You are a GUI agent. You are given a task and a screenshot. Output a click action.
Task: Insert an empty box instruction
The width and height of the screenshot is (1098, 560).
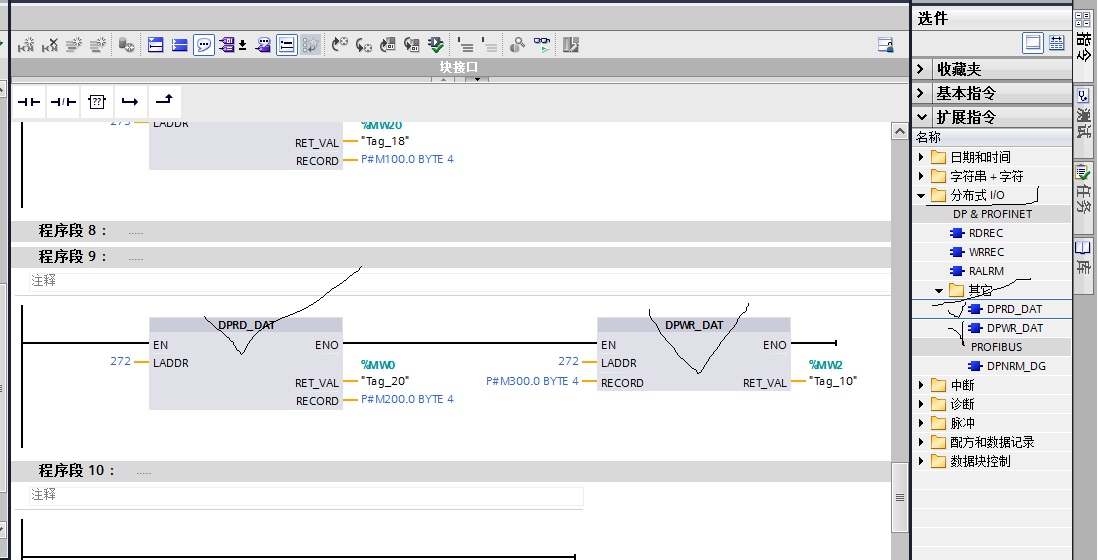click(x=97, y=102)
